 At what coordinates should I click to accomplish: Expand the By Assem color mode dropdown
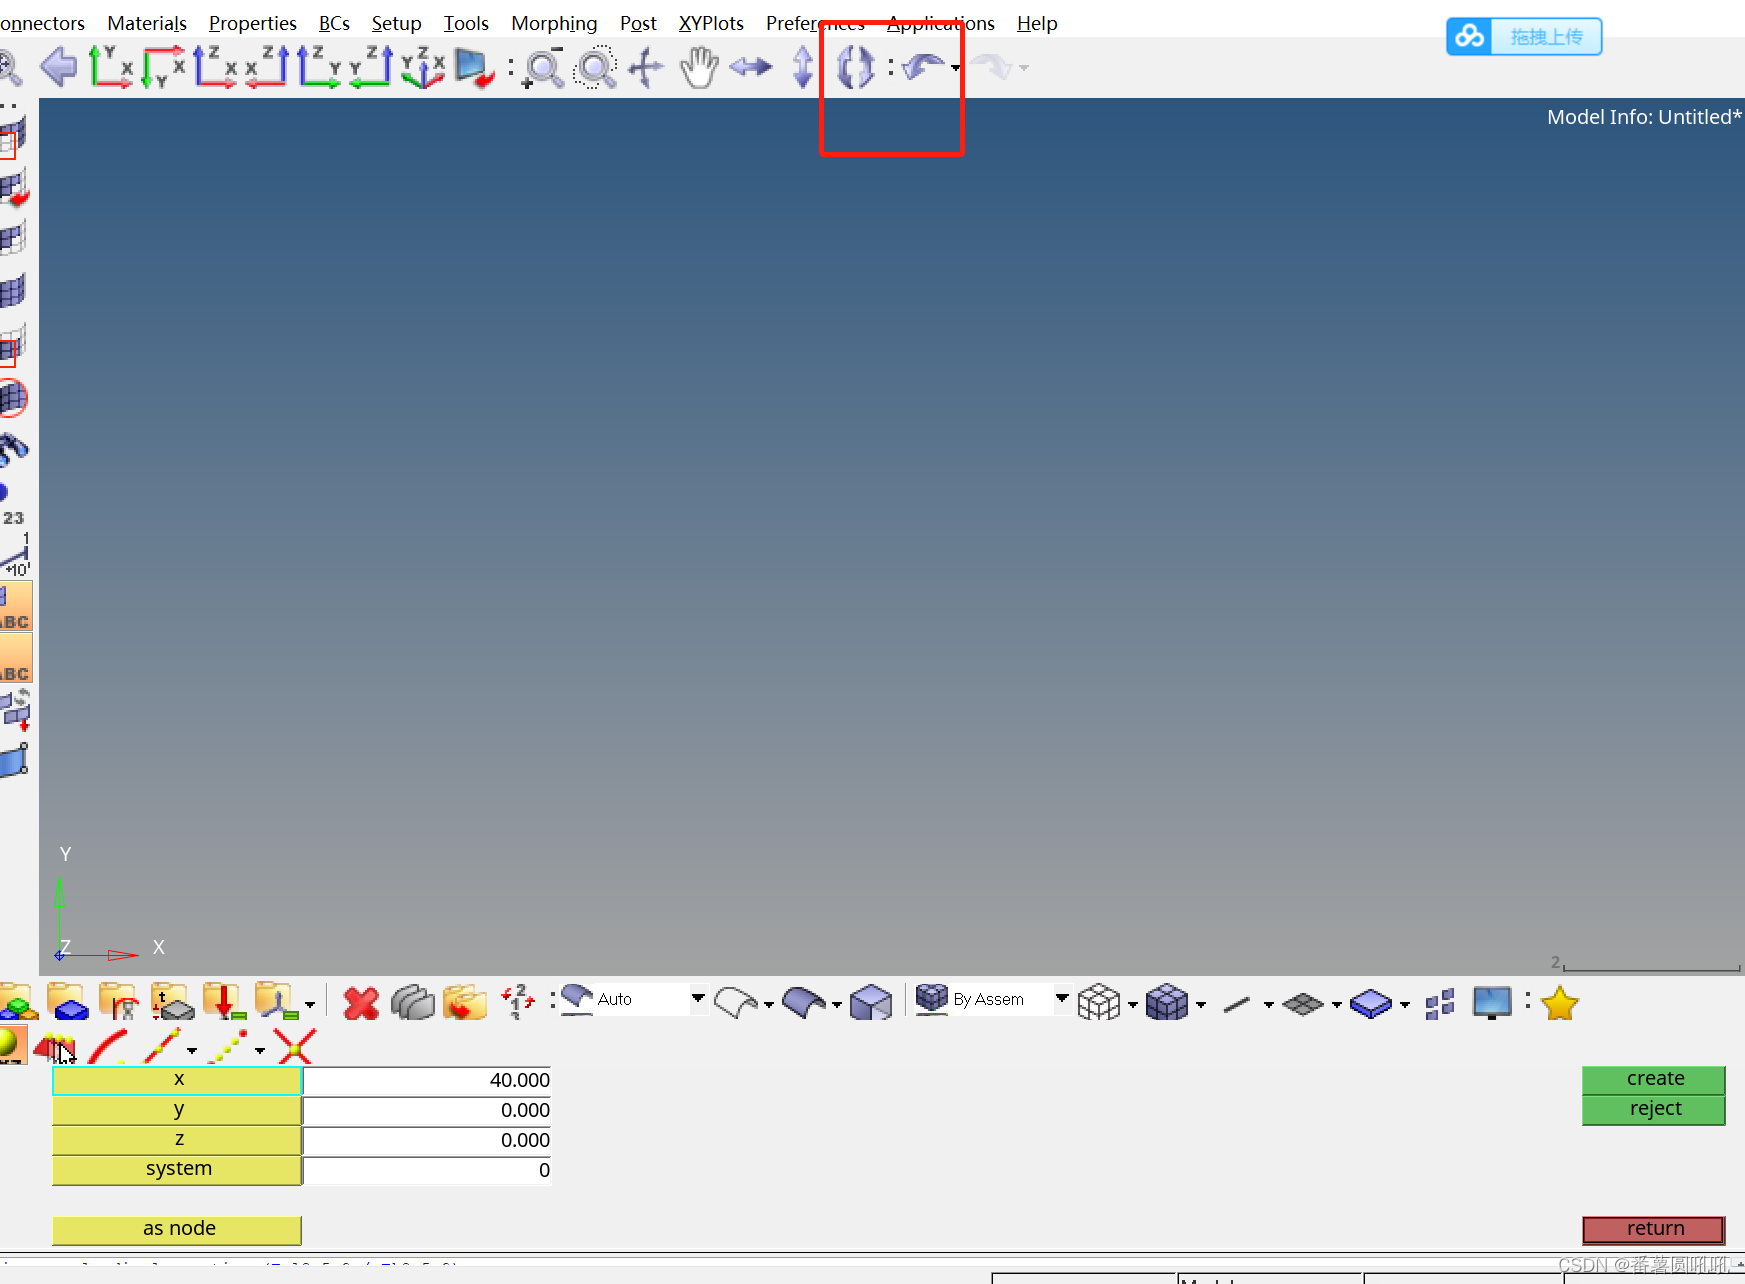coord(1061,998)
